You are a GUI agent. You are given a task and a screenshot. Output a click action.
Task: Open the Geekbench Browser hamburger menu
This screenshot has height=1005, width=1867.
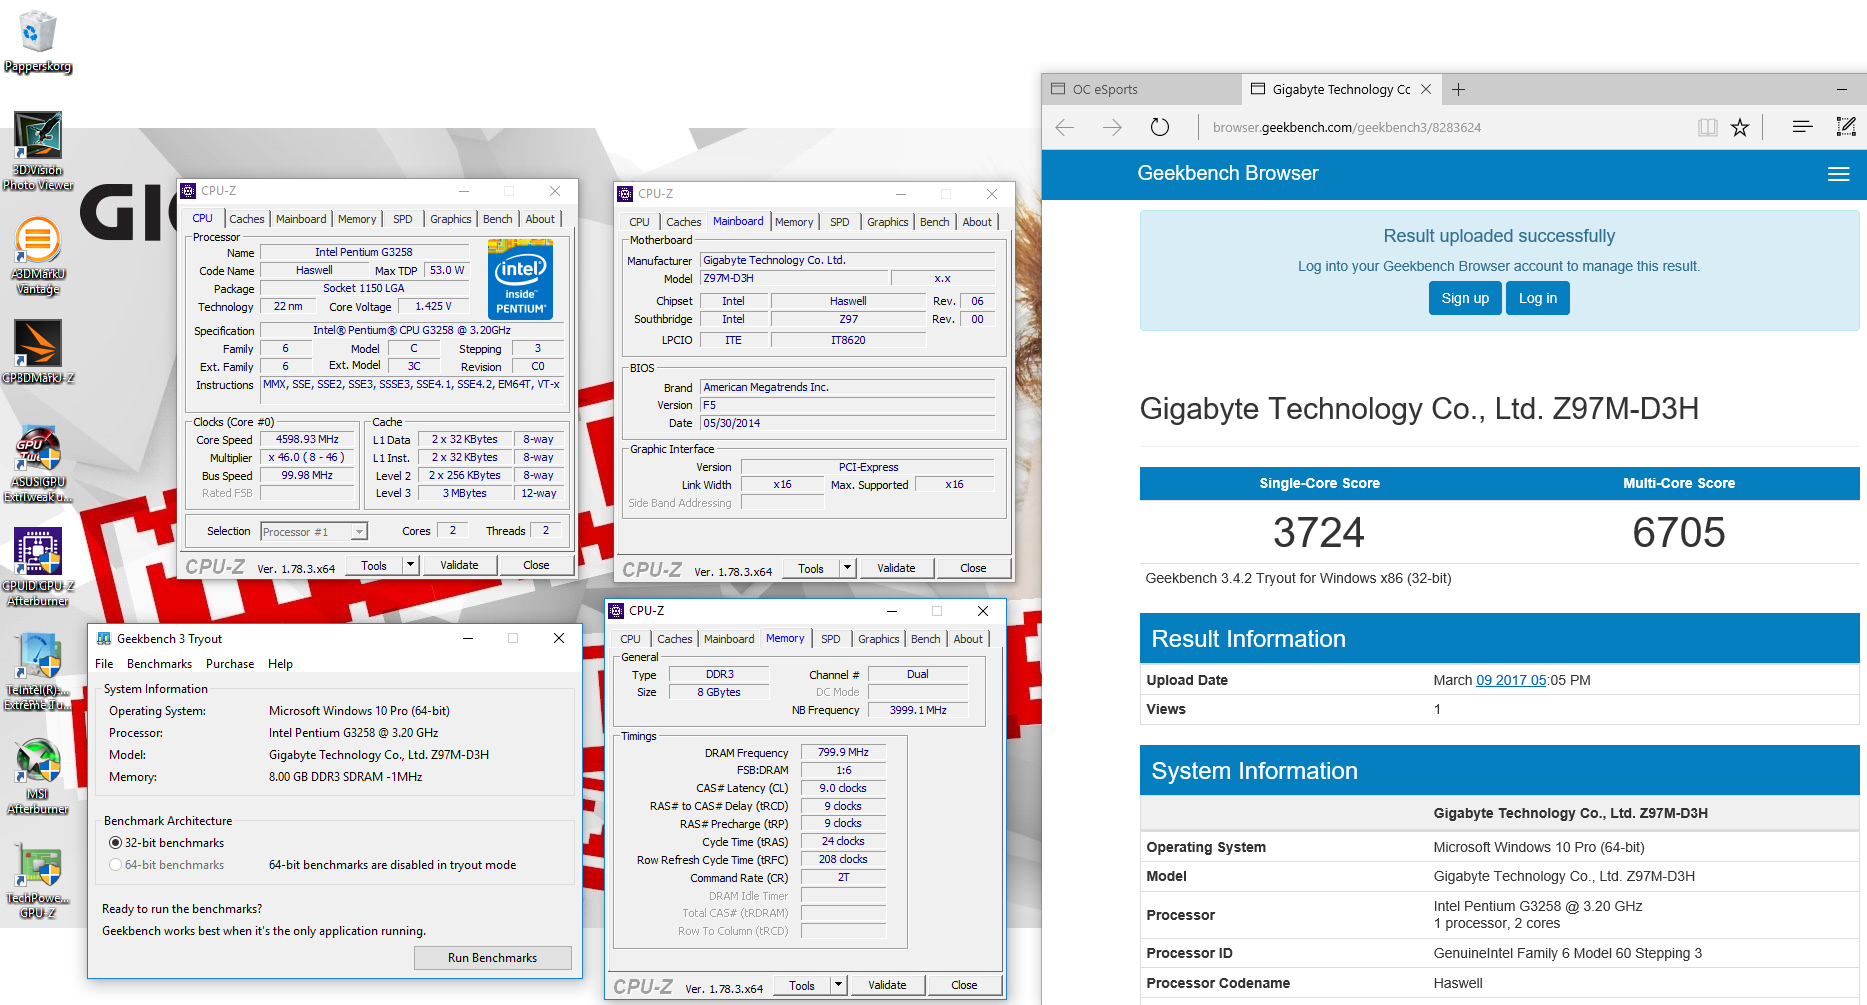point(1838,174)
